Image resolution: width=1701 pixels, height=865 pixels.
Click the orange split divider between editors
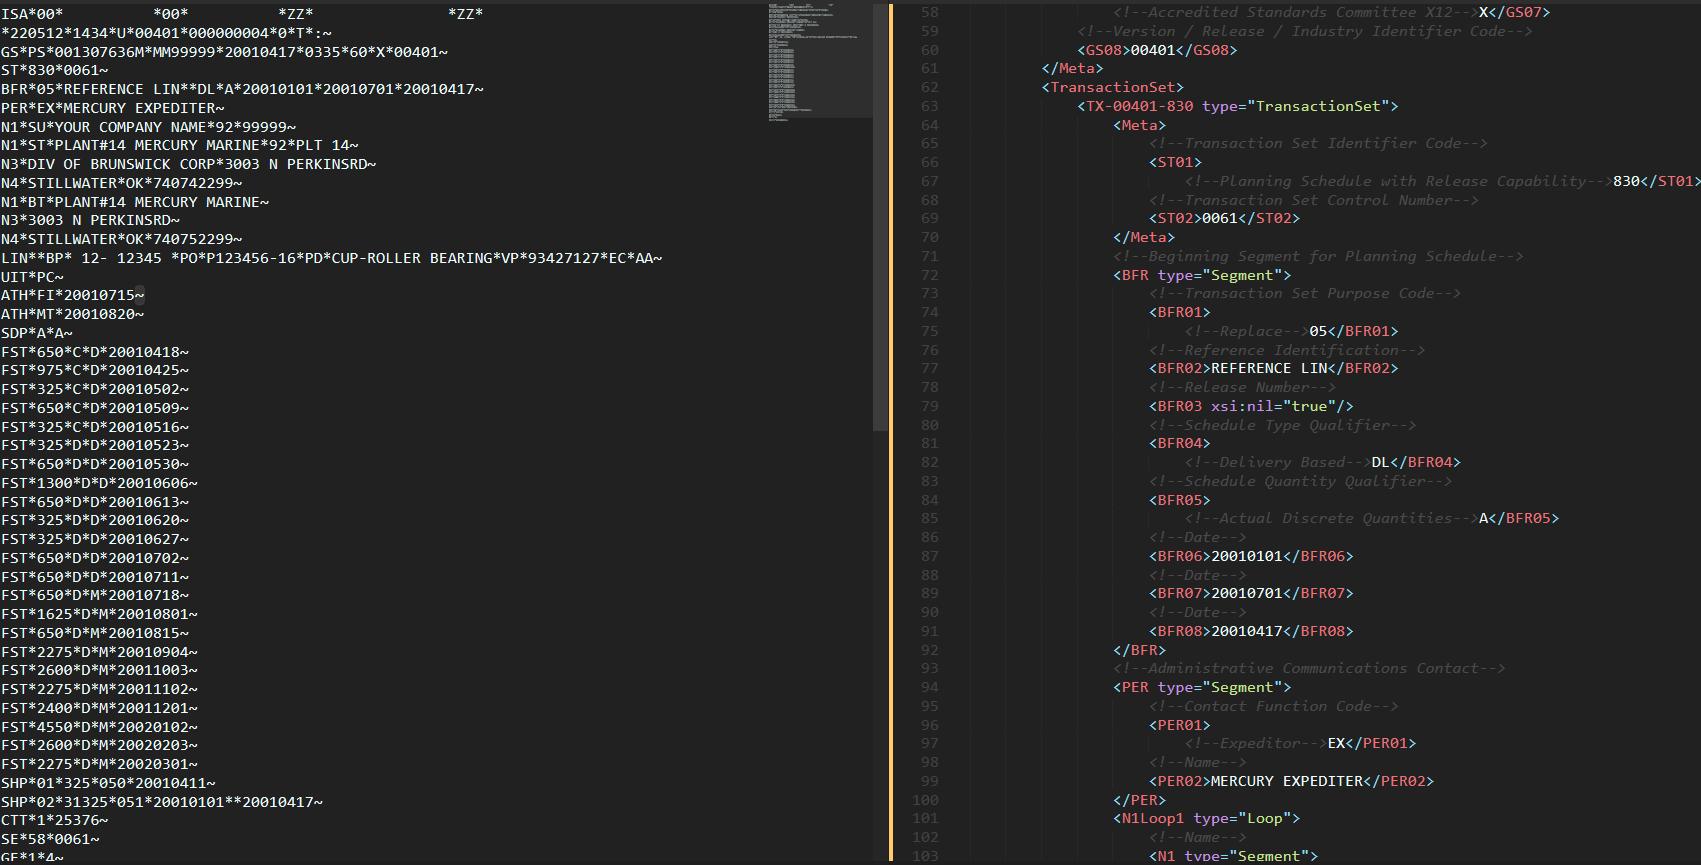pyautogui.click(x=890, y=432)
